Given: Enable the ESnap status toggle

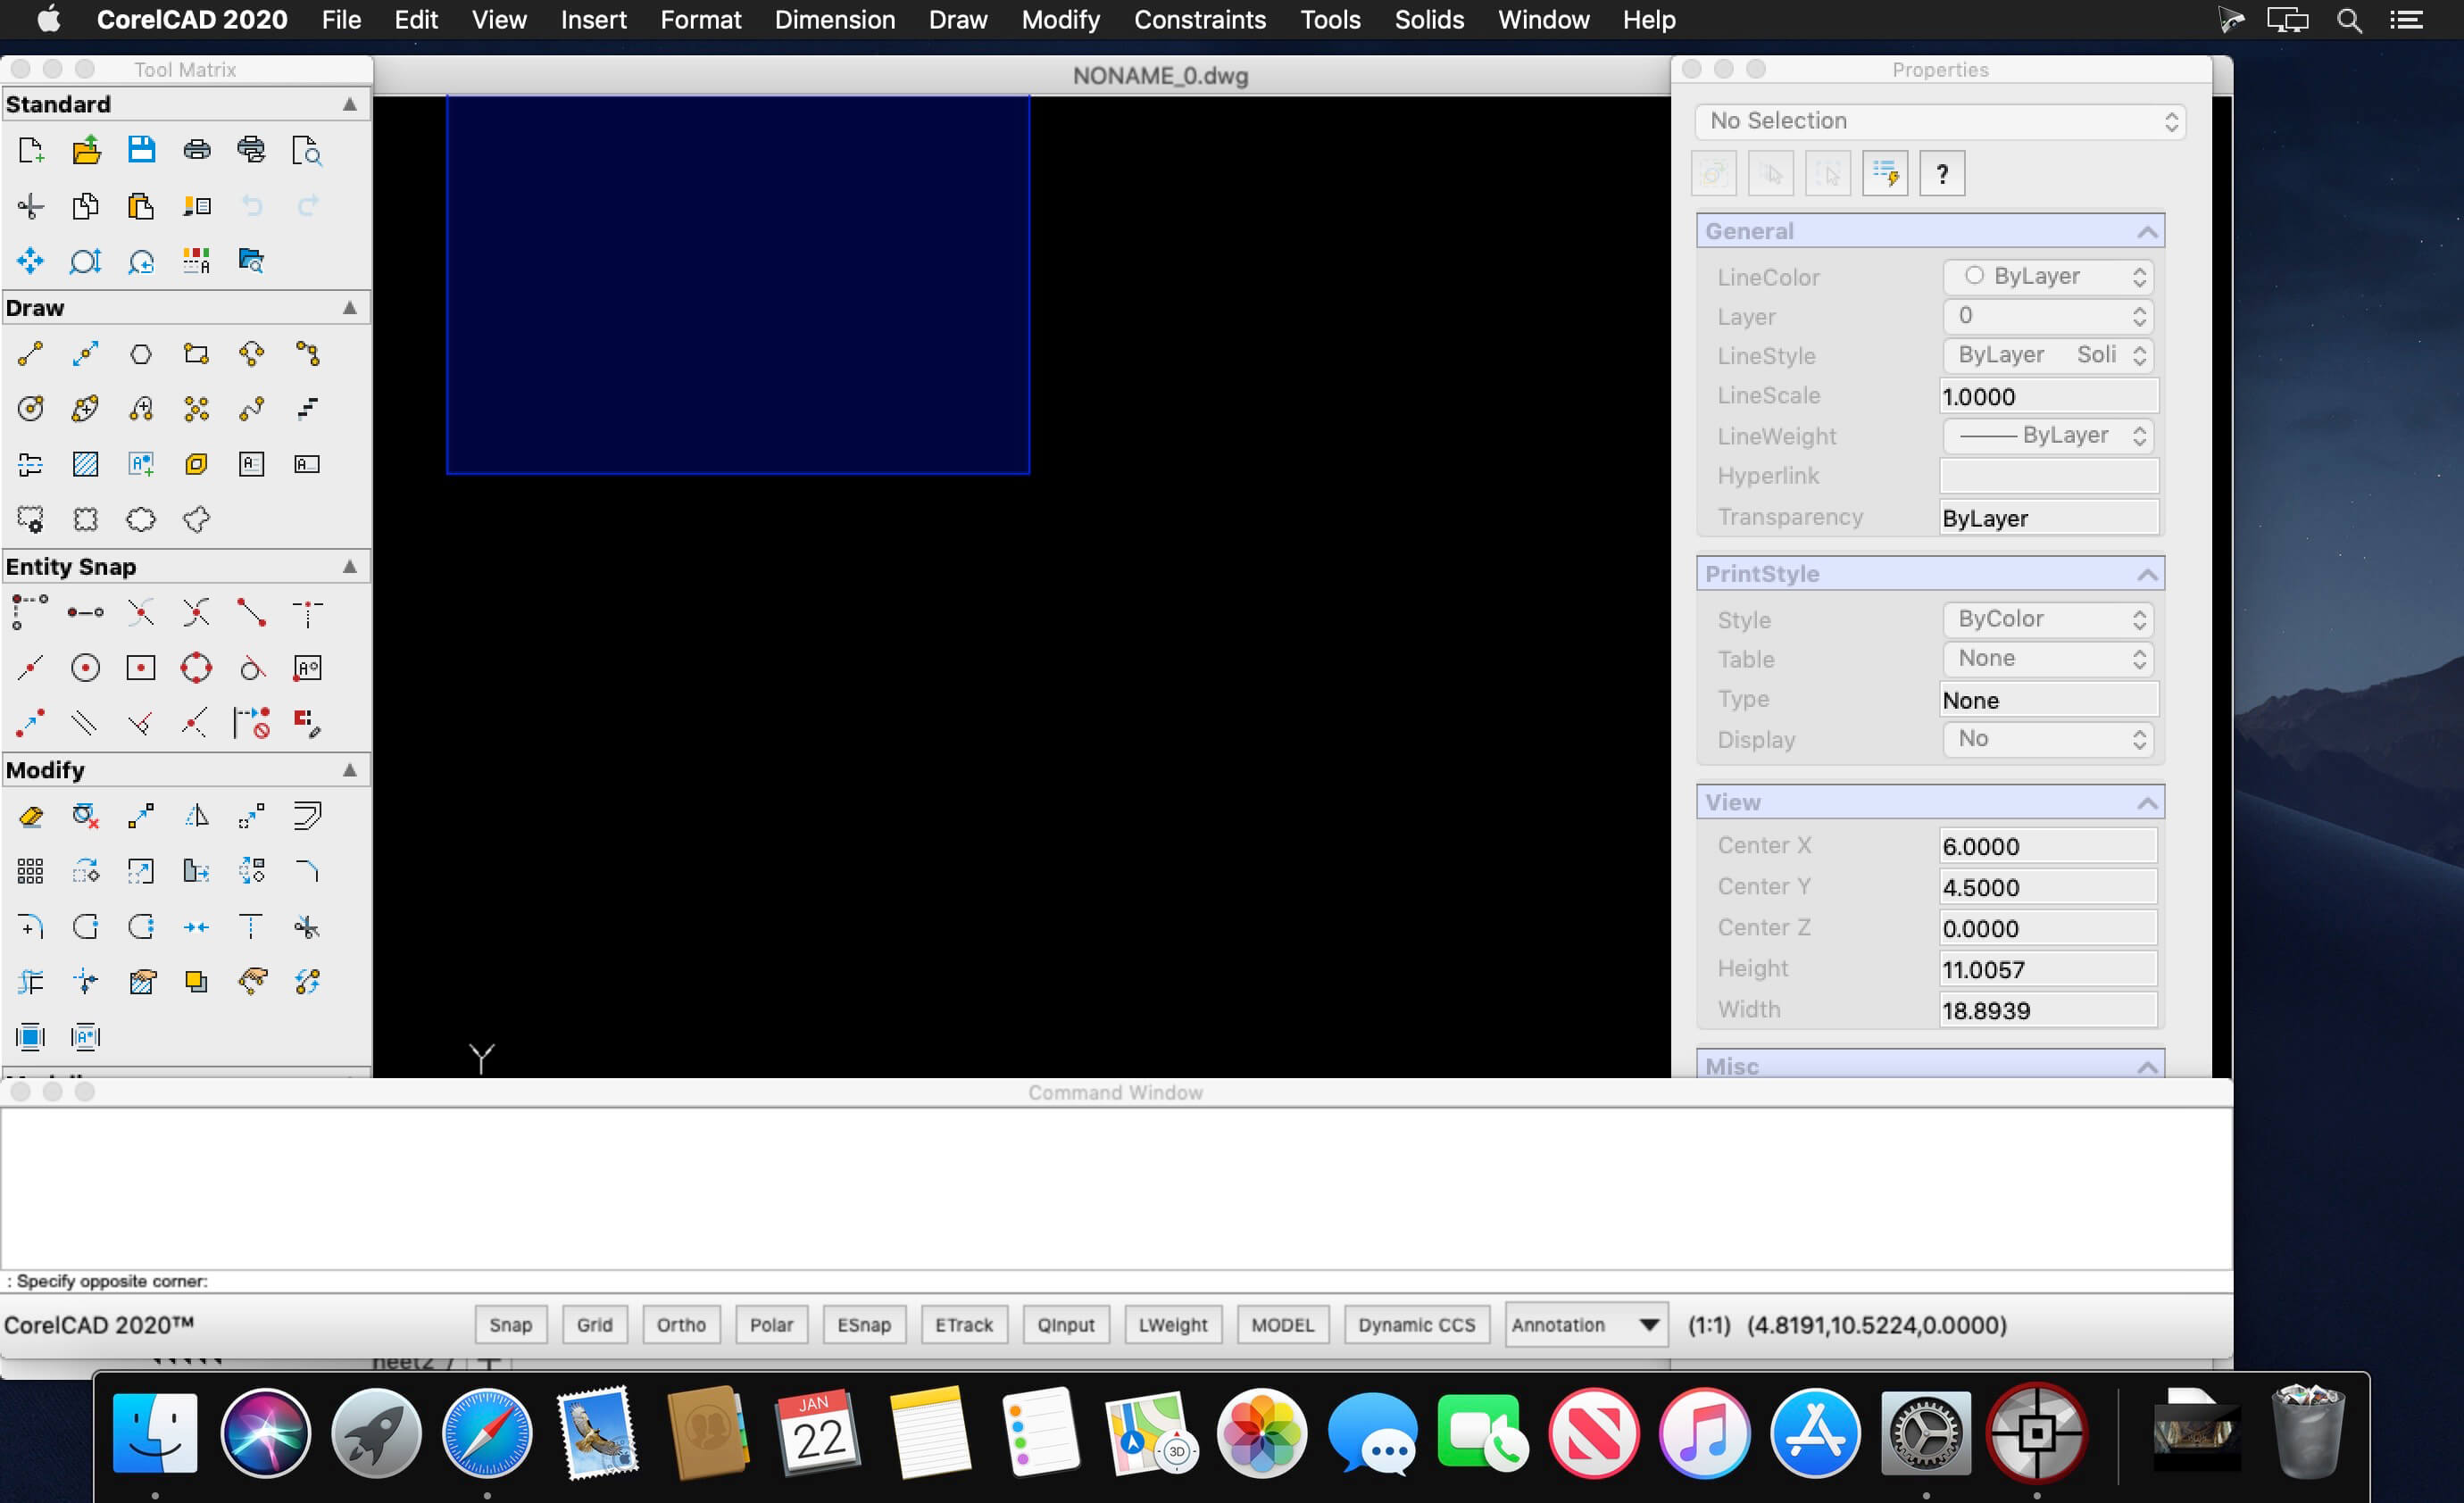Looking at the screenshot, I should point(863,1325).
